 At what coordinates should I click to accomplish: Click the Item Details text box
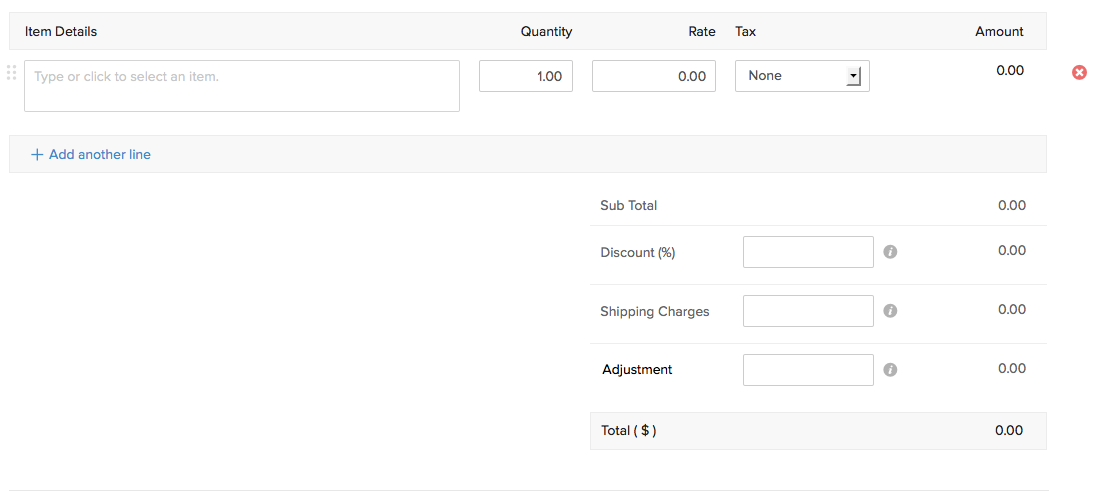pyautogui.click(x=242, y=86)
